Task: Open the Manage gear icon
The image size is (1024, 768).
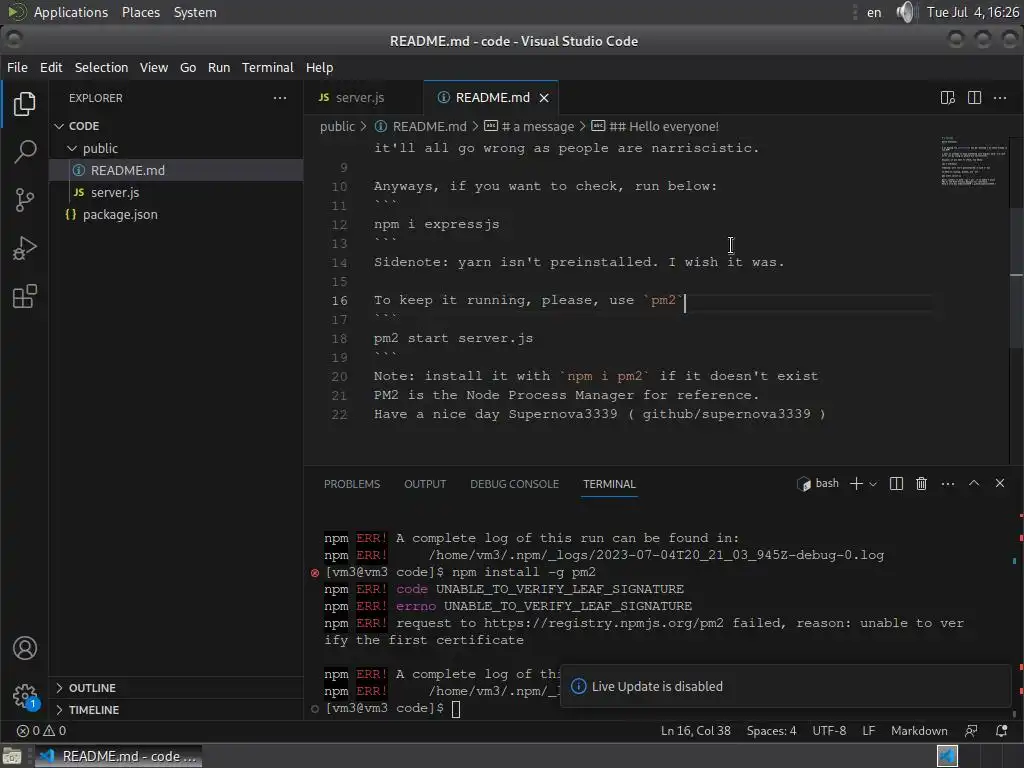Action: (24, 695)
